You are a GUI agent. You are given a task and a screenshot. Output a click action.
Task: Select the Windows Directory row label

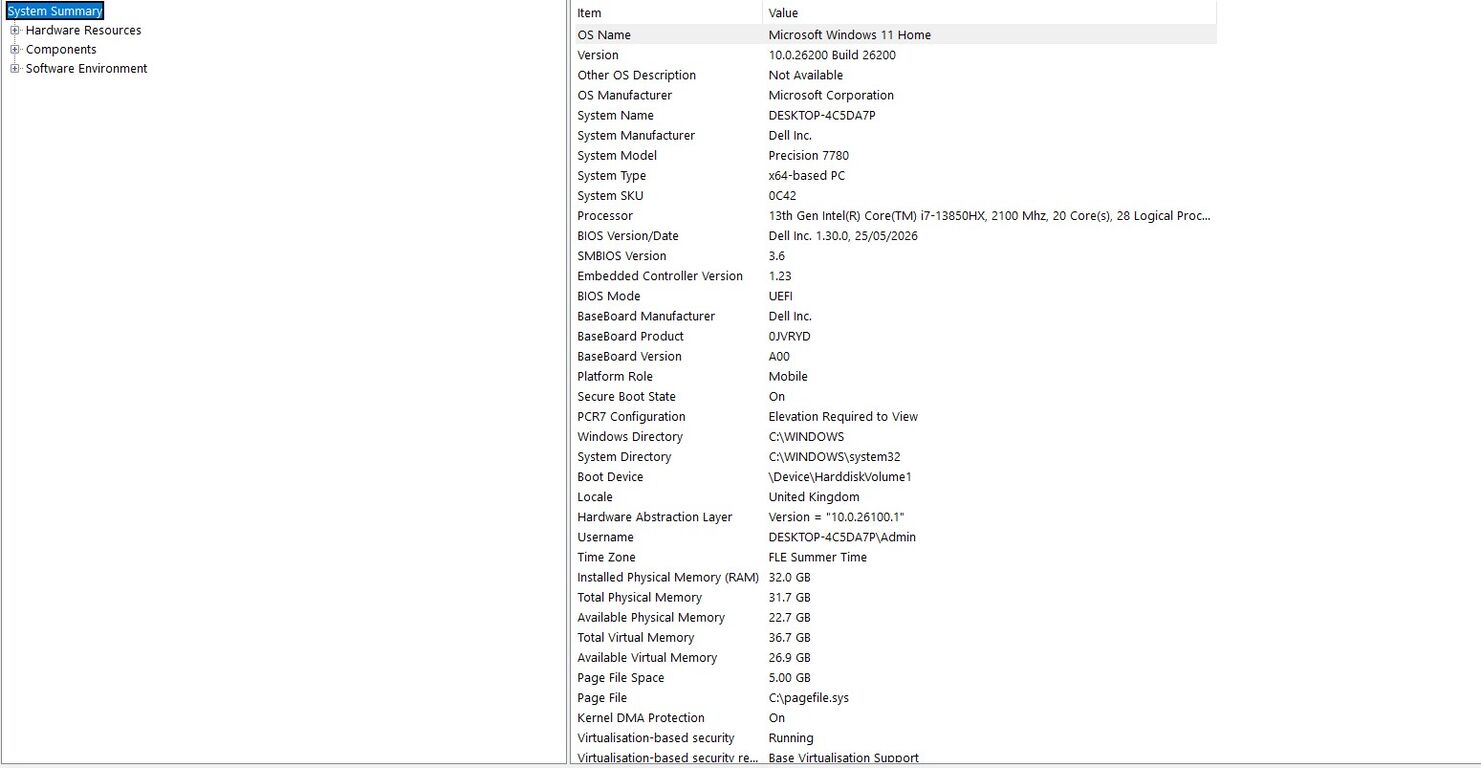[x=630, y=435]
